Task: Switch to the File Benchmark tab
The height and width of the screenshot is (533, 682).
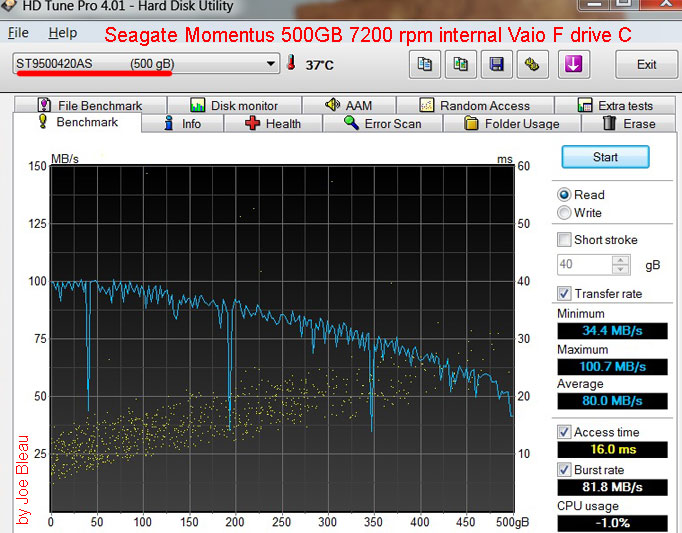Action: point(90,105)
